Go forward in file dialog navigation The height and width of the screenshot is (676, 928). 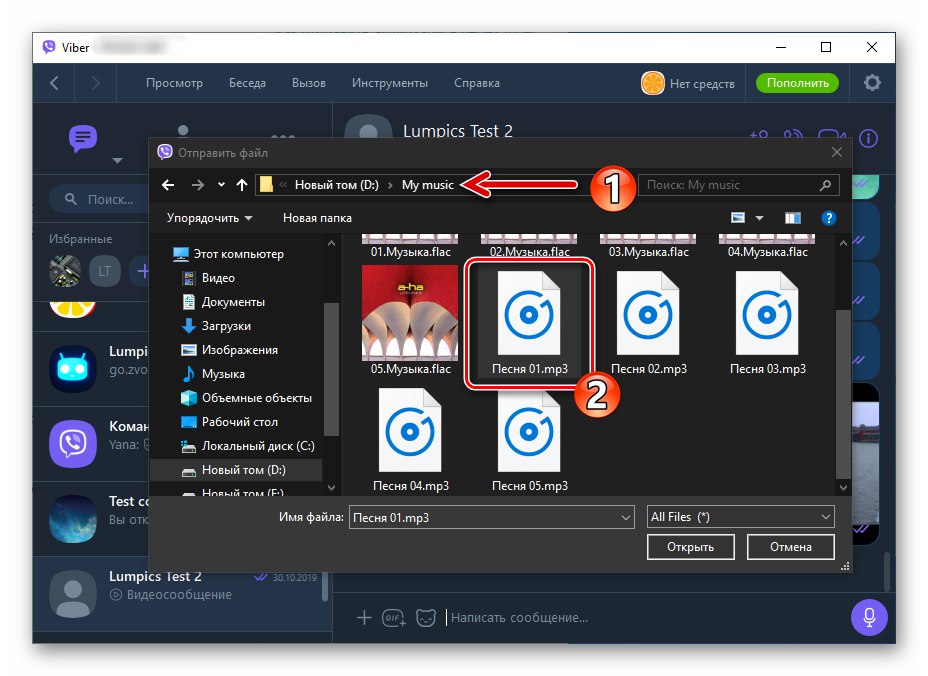click(198, 185)
